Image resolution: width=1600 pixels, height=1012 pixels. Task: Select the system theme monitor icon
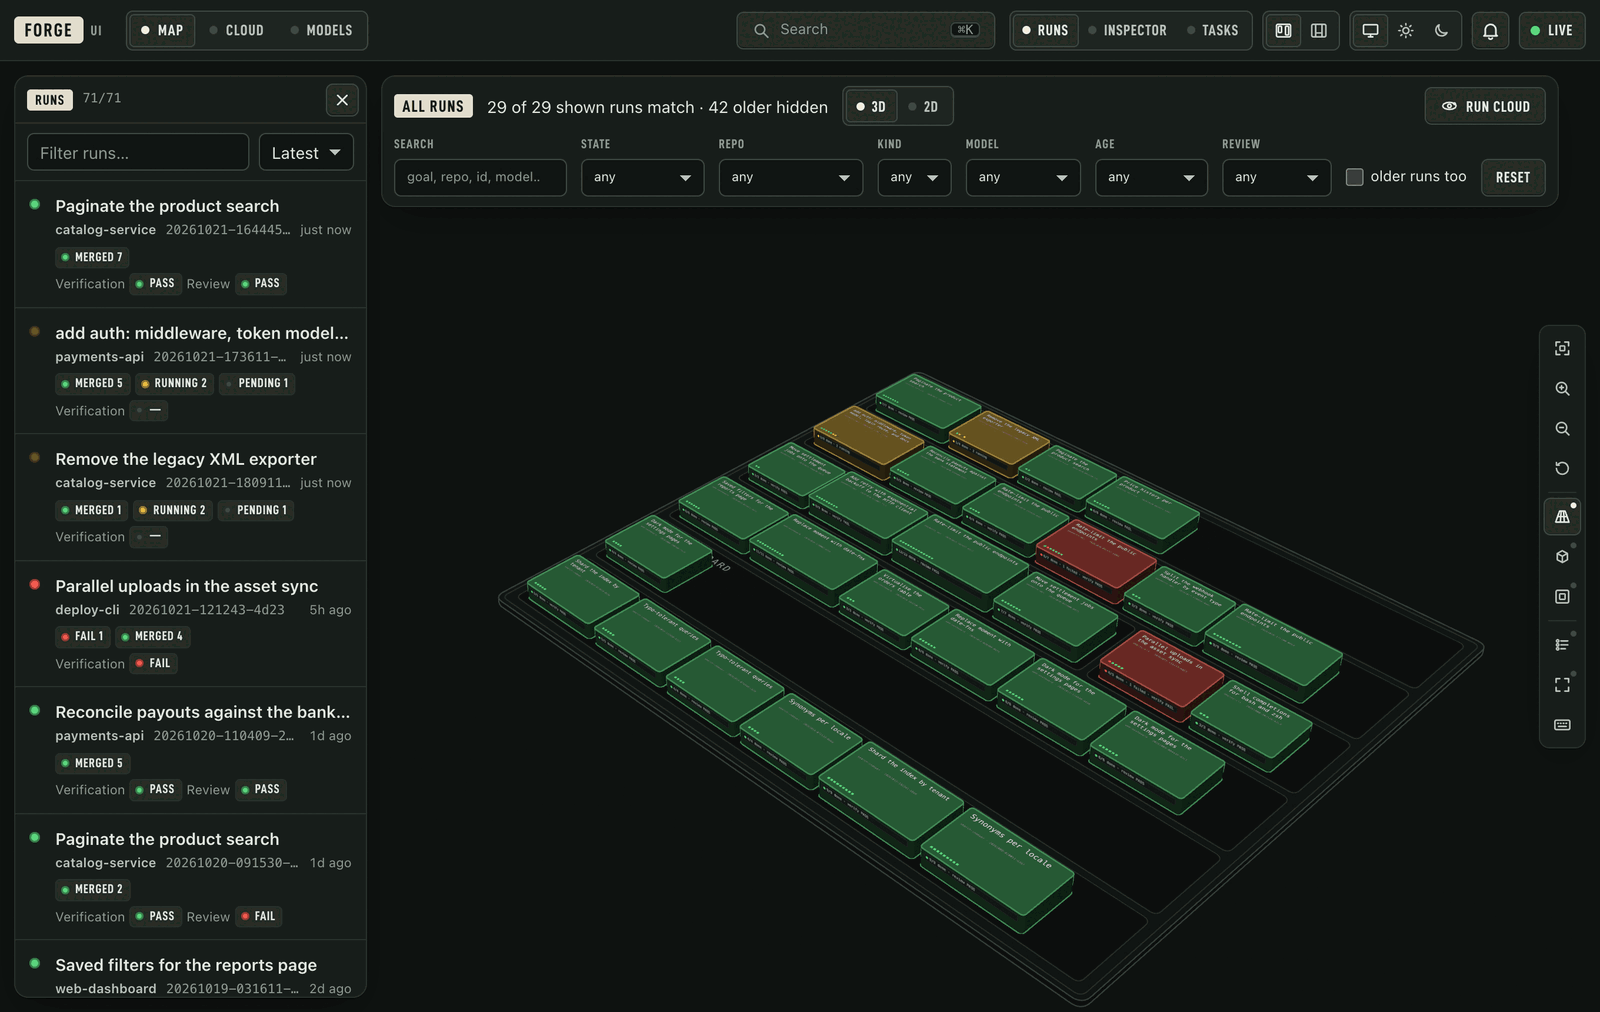pos(1371,31)
